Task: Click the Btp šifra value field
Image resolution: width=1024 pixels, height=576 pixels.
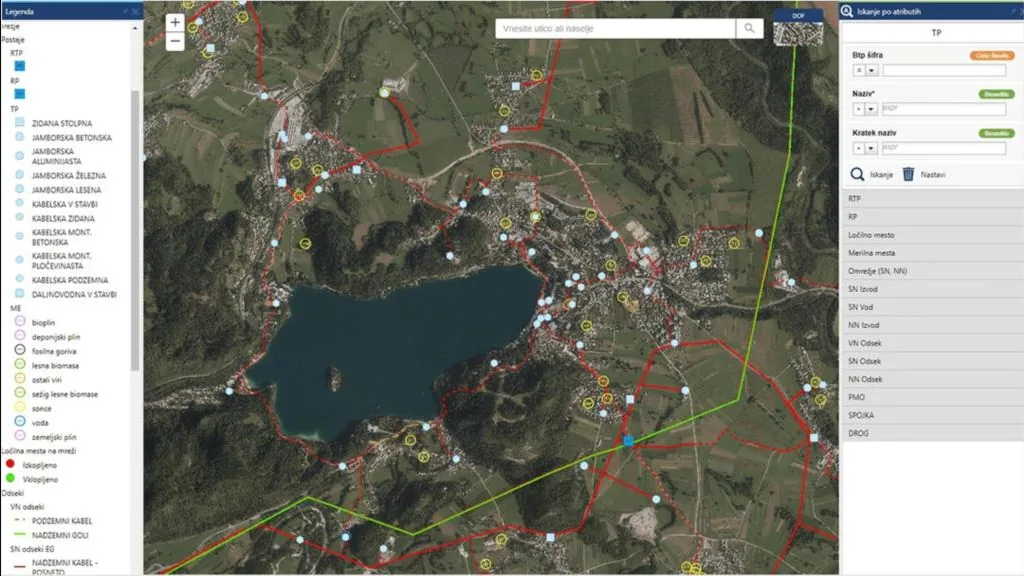Action: [x=944, y=71]
